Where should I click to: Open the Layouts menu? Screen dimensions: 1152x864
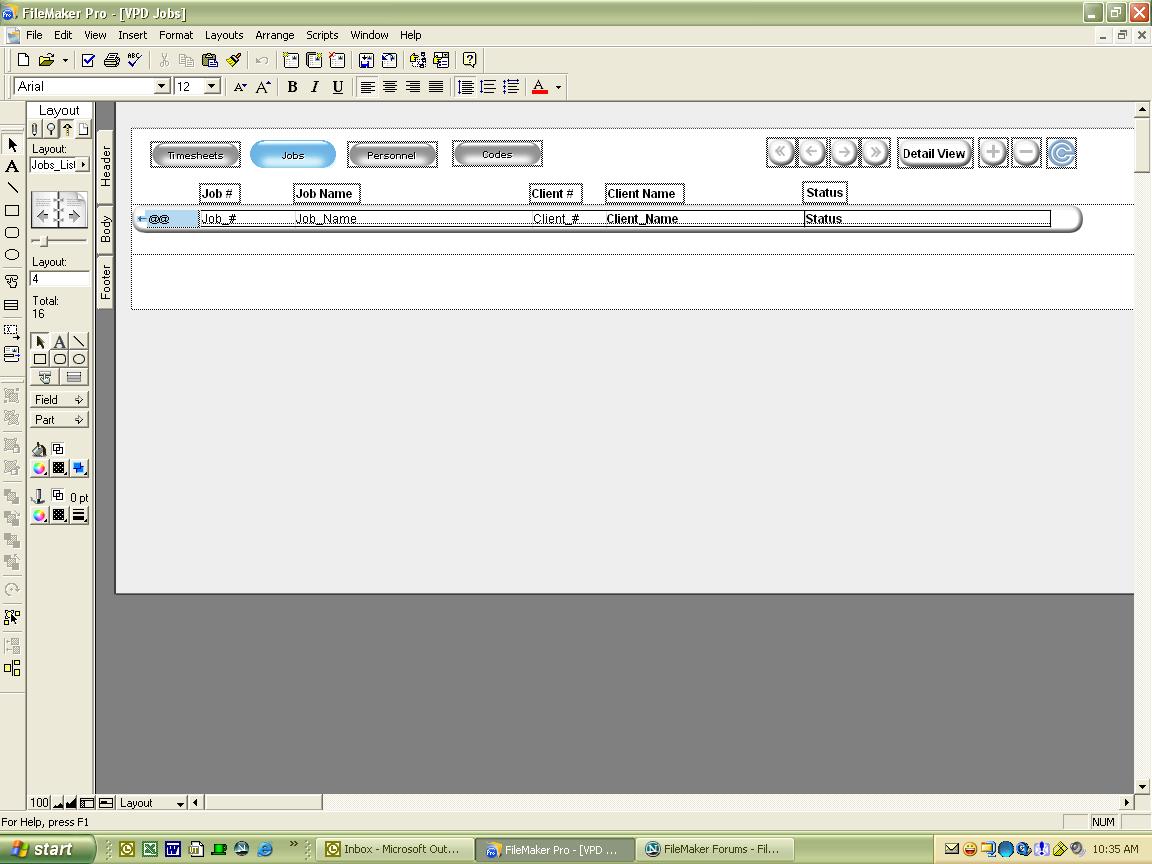(x=224, y=35)
